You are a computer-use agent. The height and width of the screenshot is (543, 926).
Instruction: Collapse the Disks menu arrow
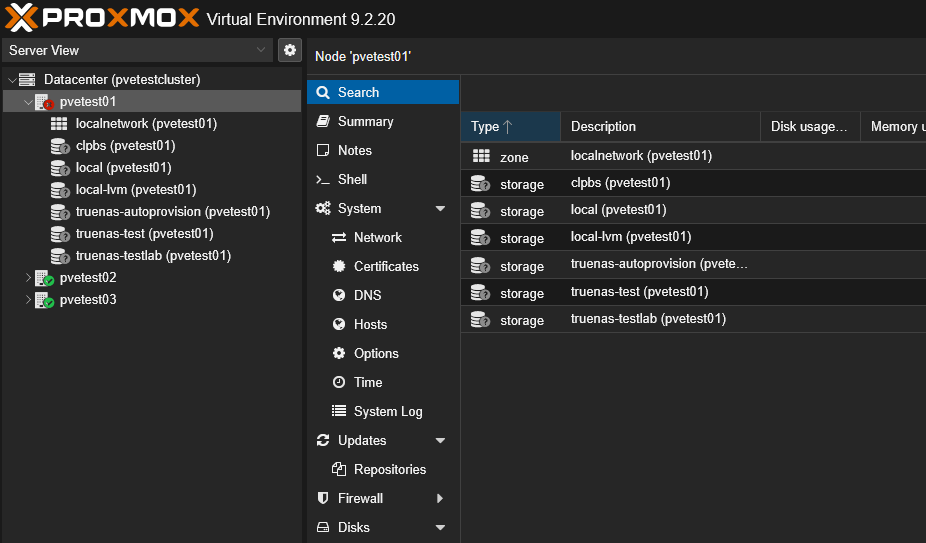pos(440,528)
